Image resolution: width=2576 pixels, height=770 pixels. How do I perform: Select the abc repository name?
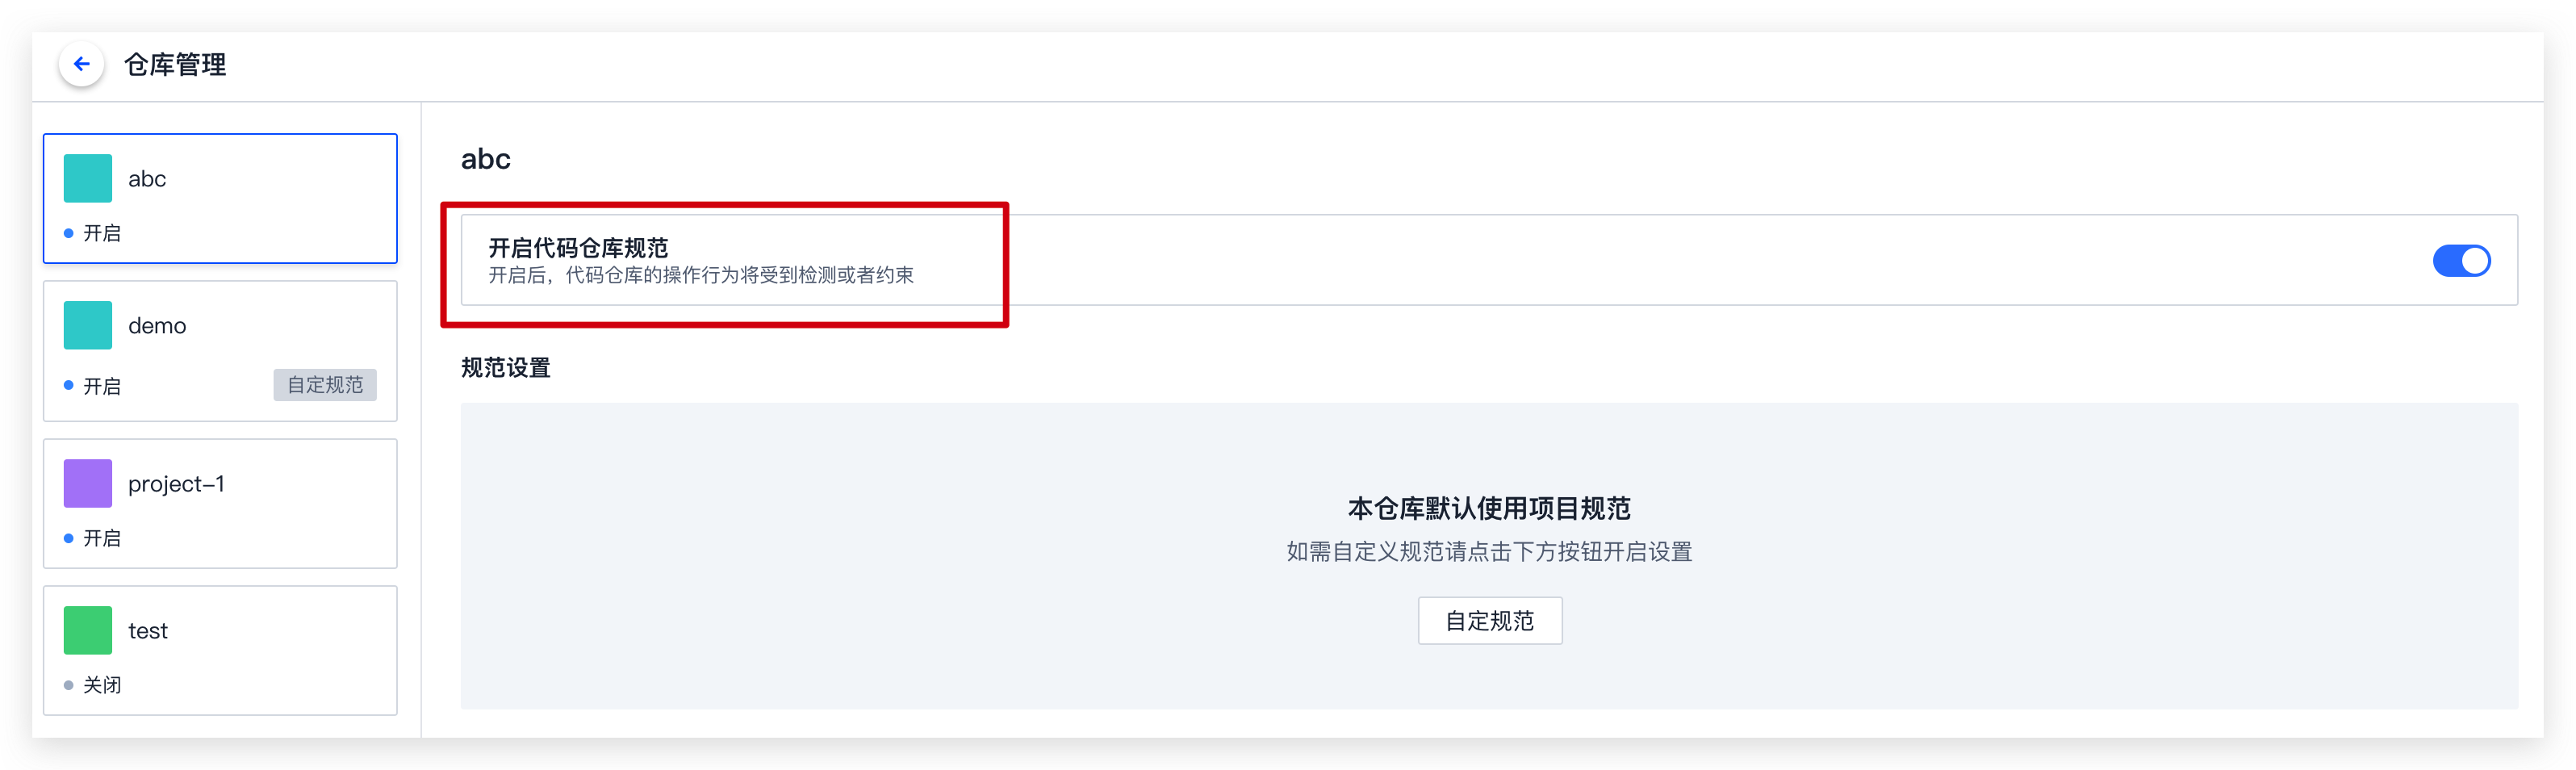click(147, 179)
